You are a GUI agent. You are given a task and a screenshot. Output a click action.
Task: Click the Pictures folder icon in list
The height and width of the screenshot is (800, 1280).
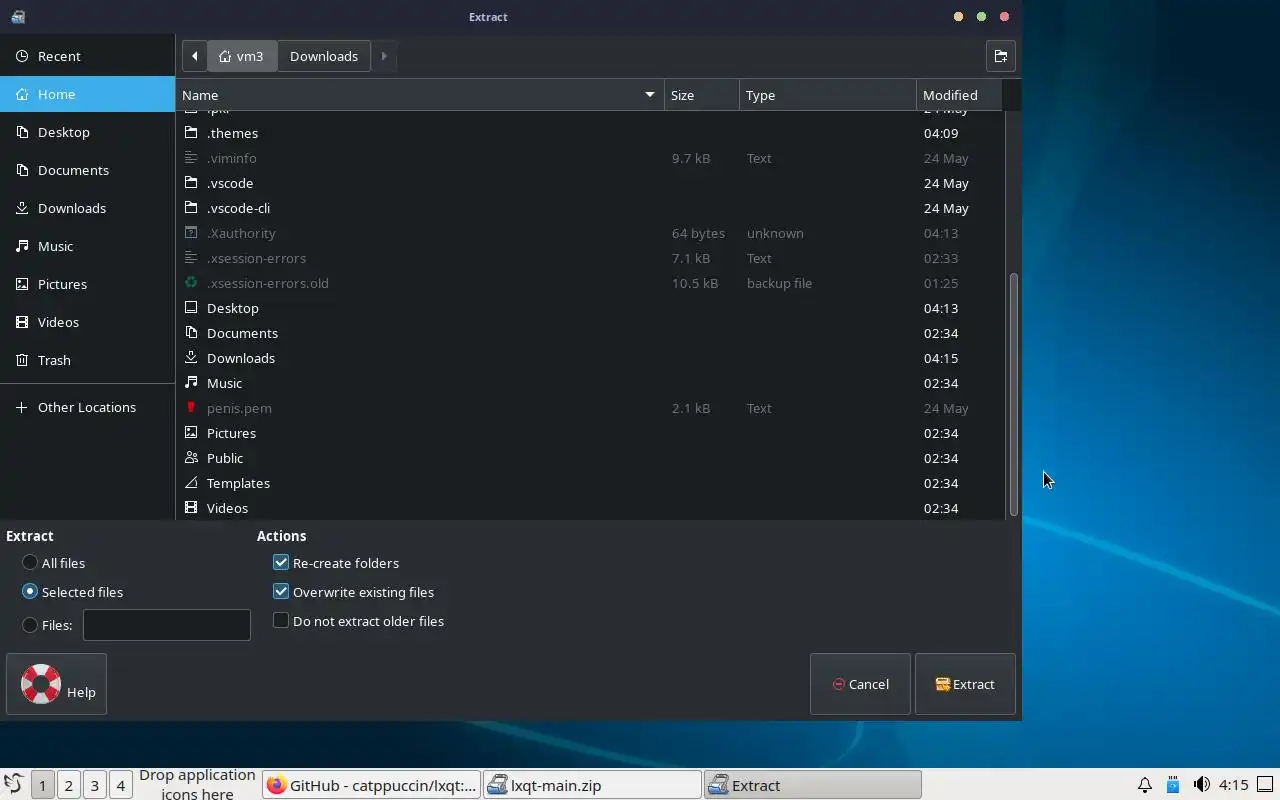pos(191,433)
